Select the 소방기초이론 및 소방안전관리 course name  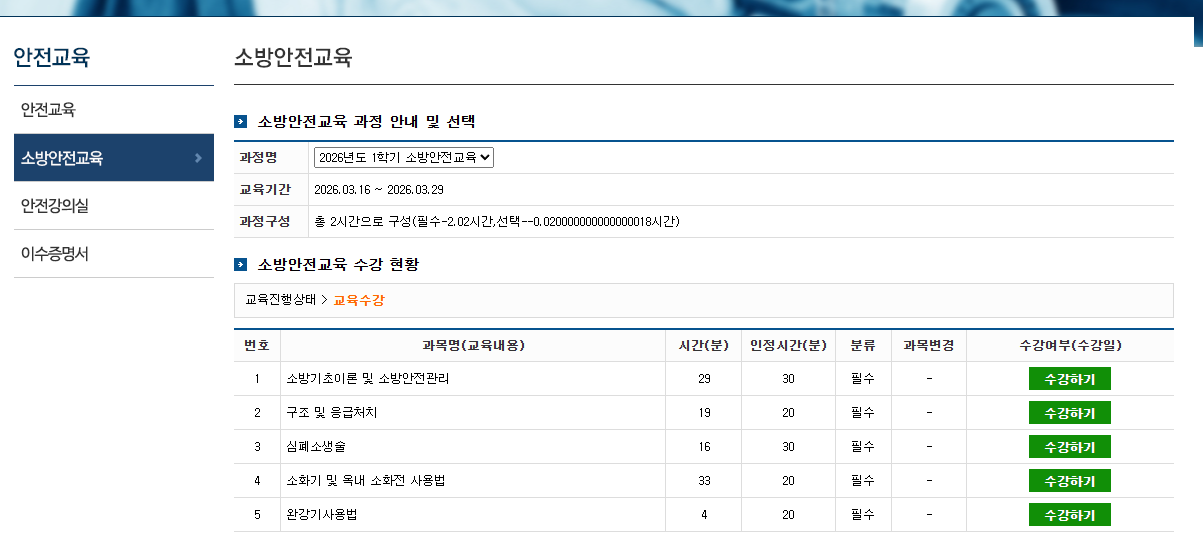(367, 379)
